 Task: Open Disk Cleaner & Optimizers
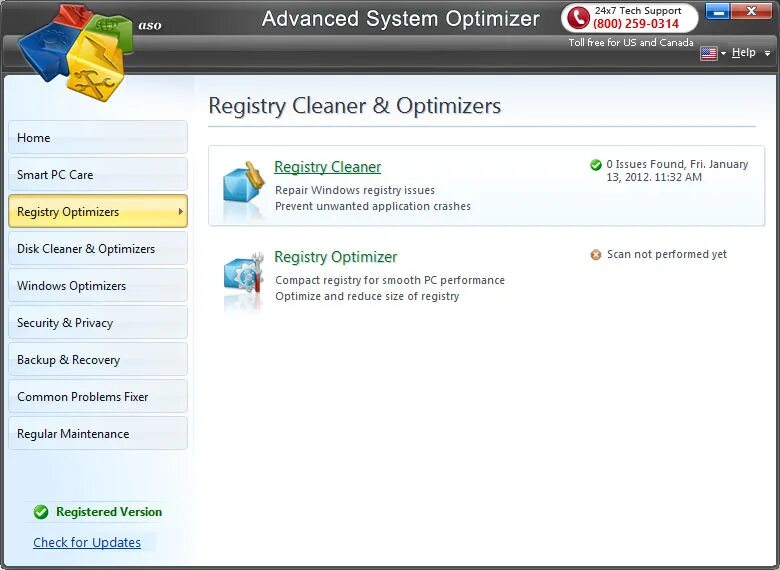(x=98, y=248)
